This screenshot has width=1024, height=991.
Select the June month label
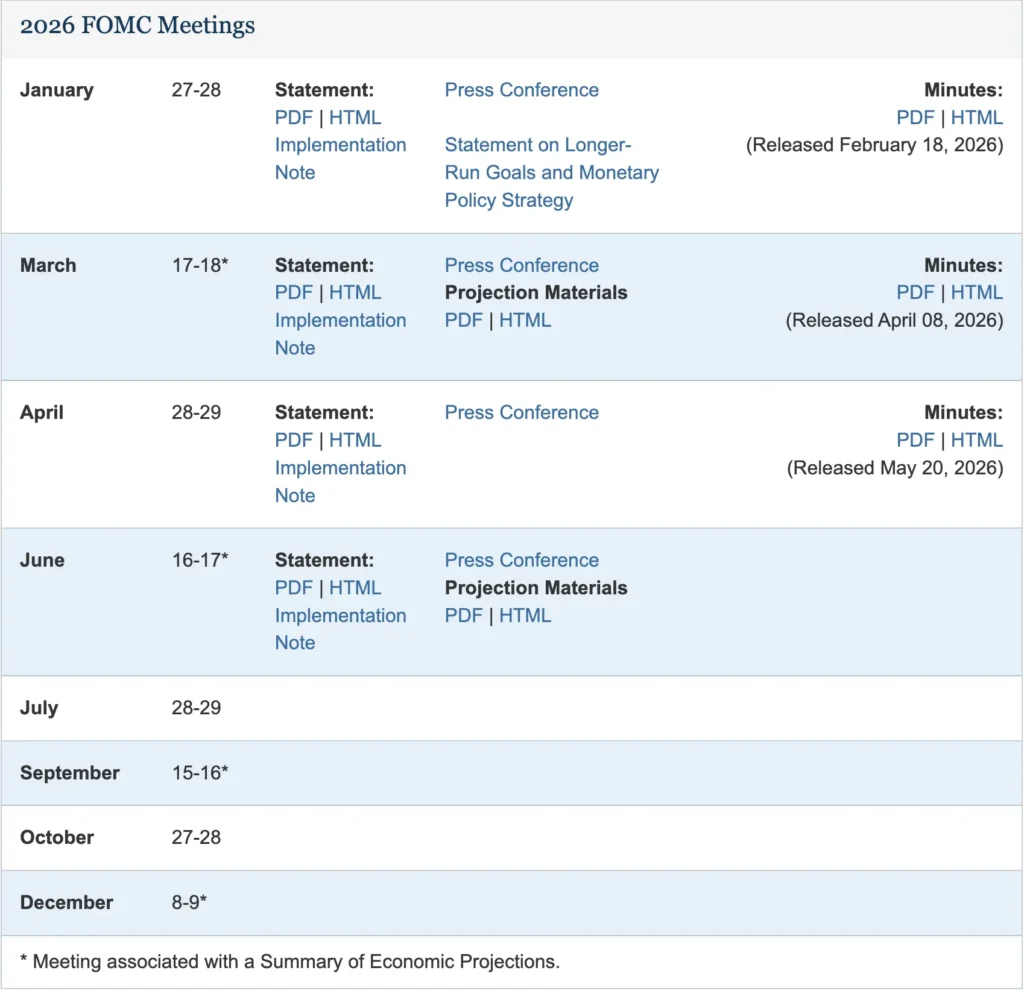42,560
